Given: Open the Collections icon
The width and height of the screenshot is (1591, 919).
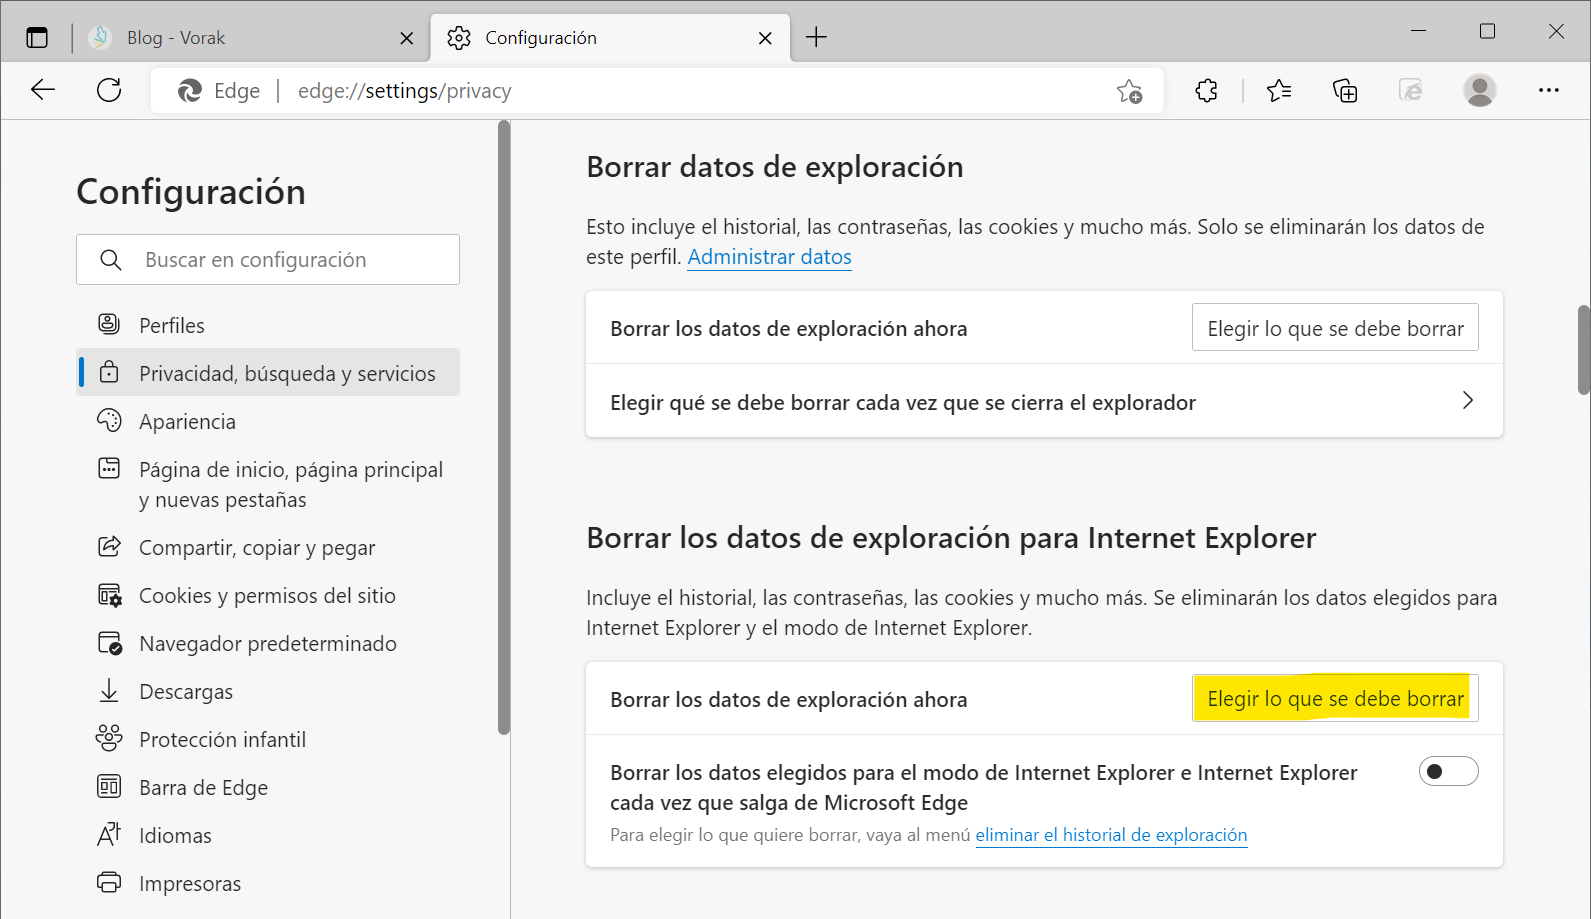Looking at the screenshot, I should tap(1345, 91).
